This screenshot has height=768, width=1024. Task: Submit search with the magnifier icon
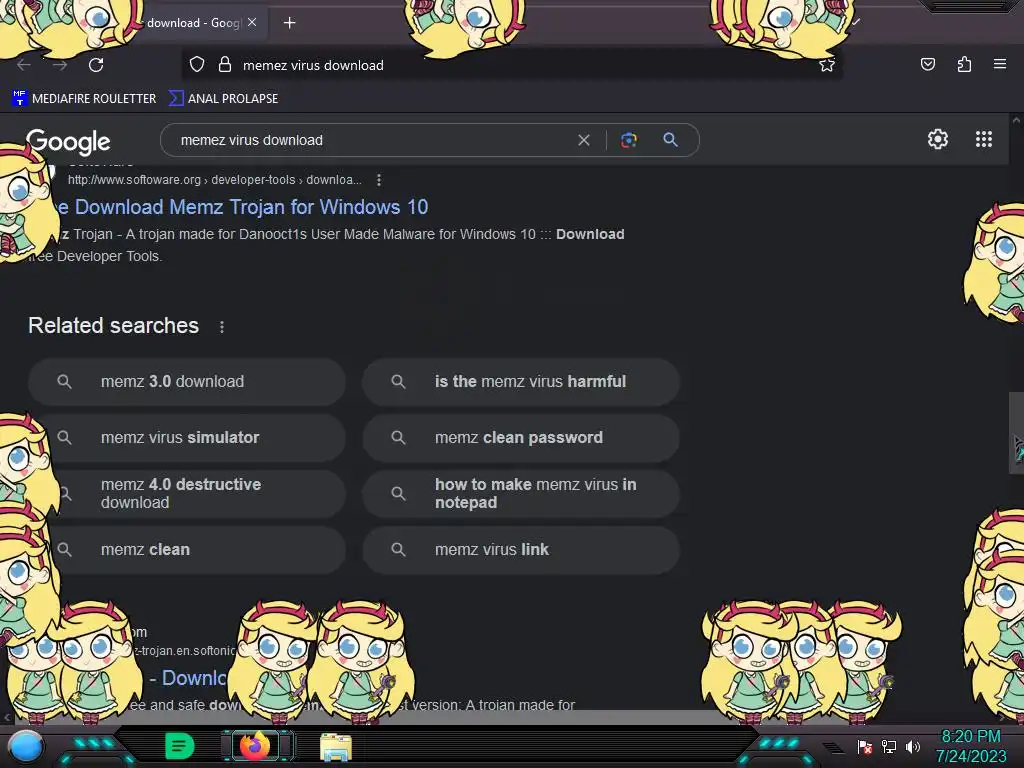670,140
